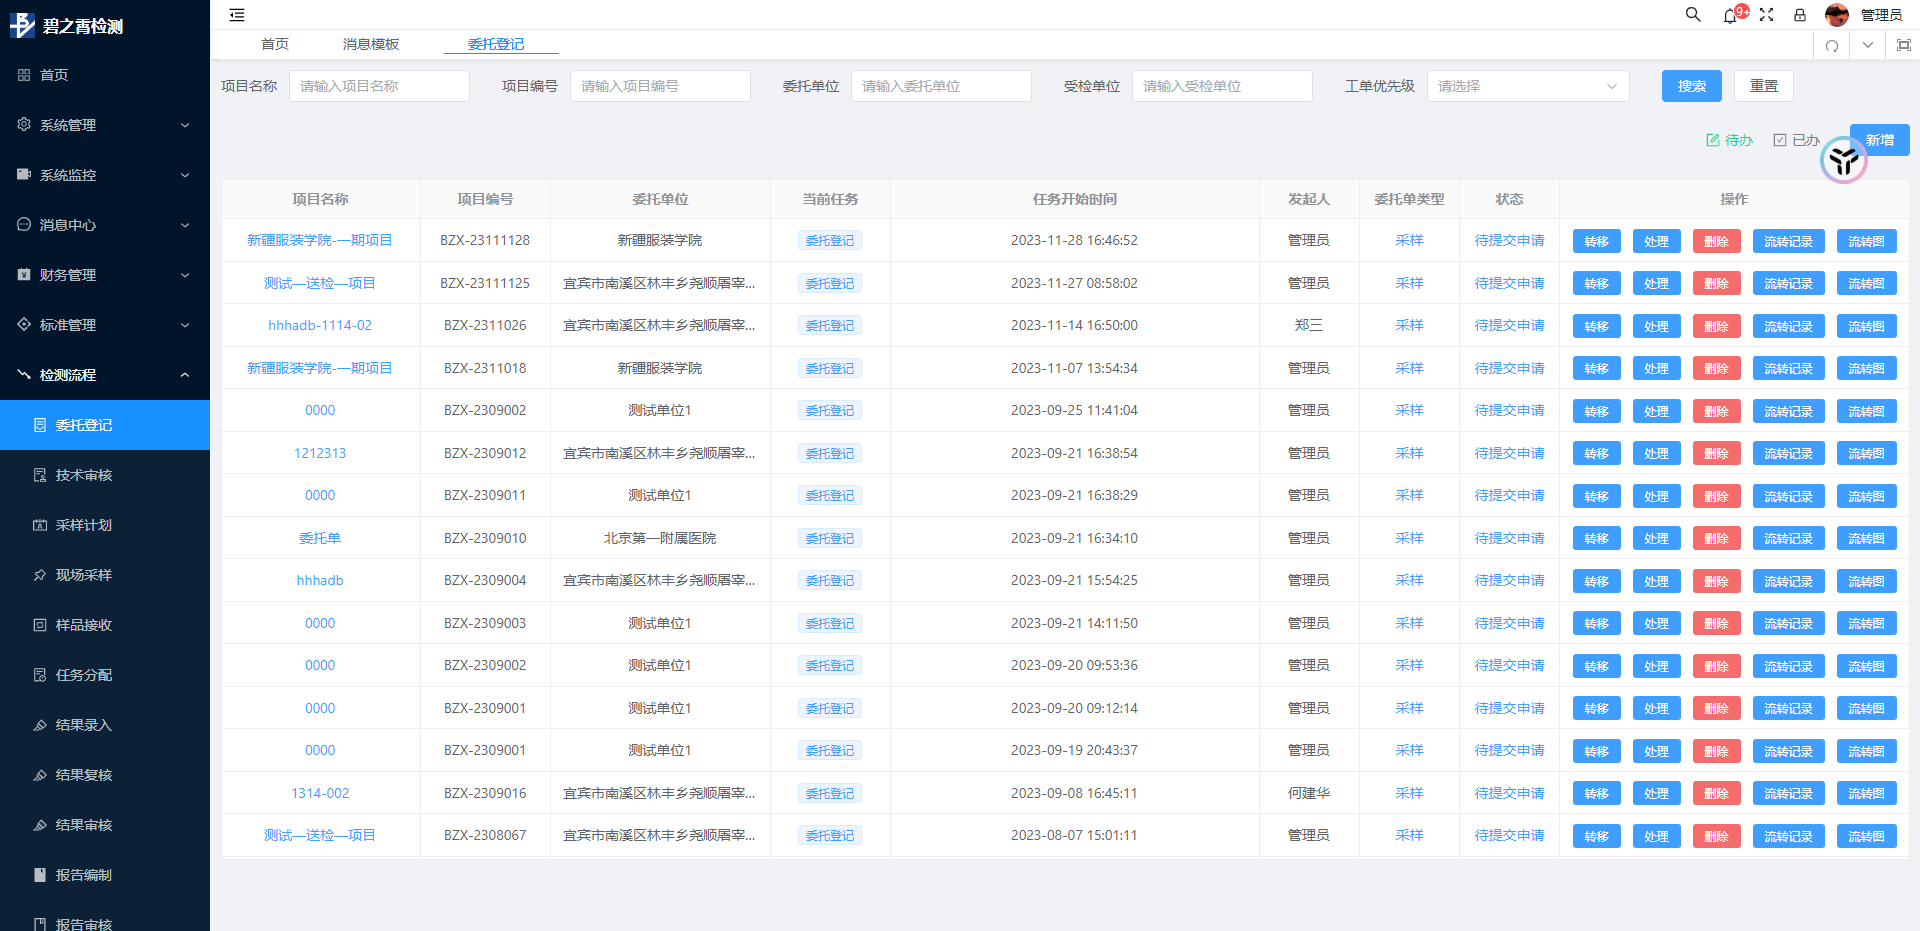Switch to the 消息模板 tab
This screenshot has height=931, width=1920.
371,44
